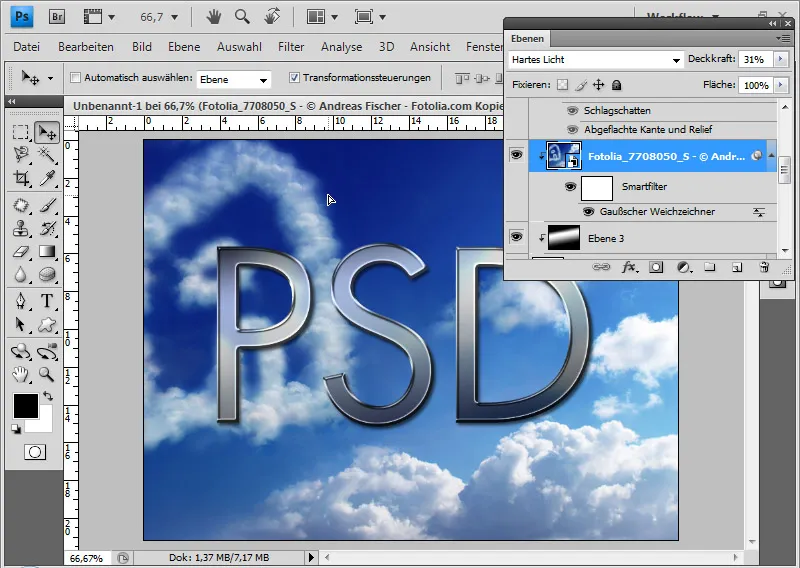The image size is (800, 568).
Task: Hide the Ebene 3 layer
Action: click(516, 237)
